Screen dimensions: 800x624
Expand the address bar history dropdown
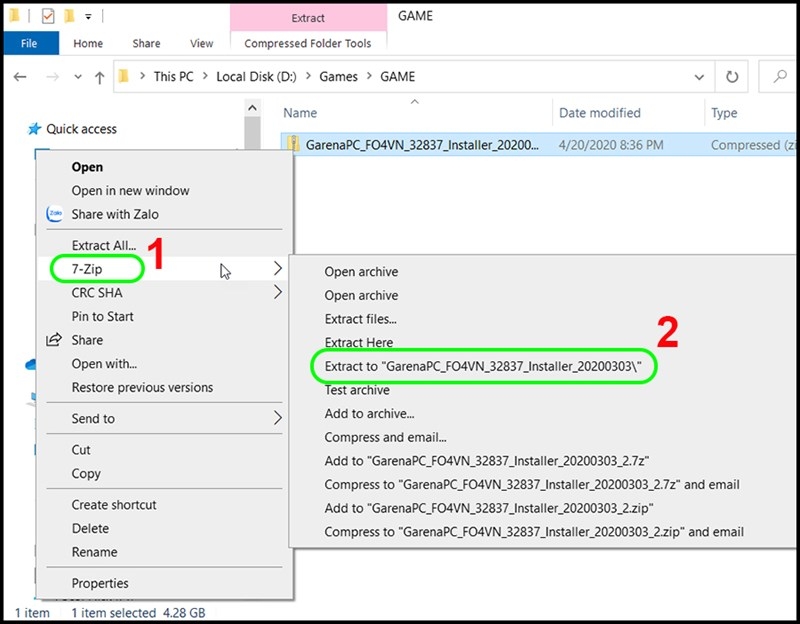coord(699,77)
